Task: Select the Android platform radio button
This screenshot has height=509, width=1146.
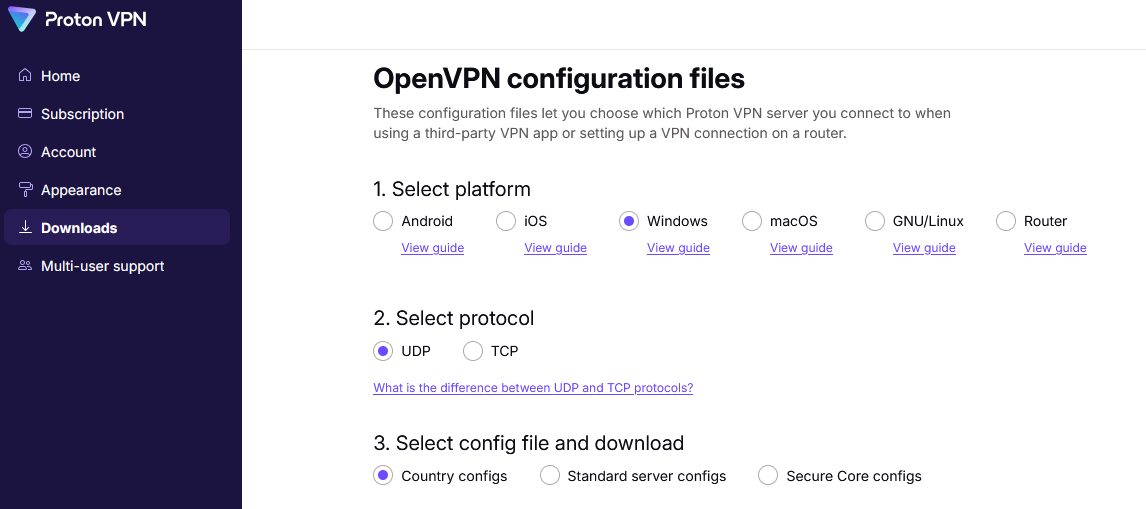Action: point(383,221)
